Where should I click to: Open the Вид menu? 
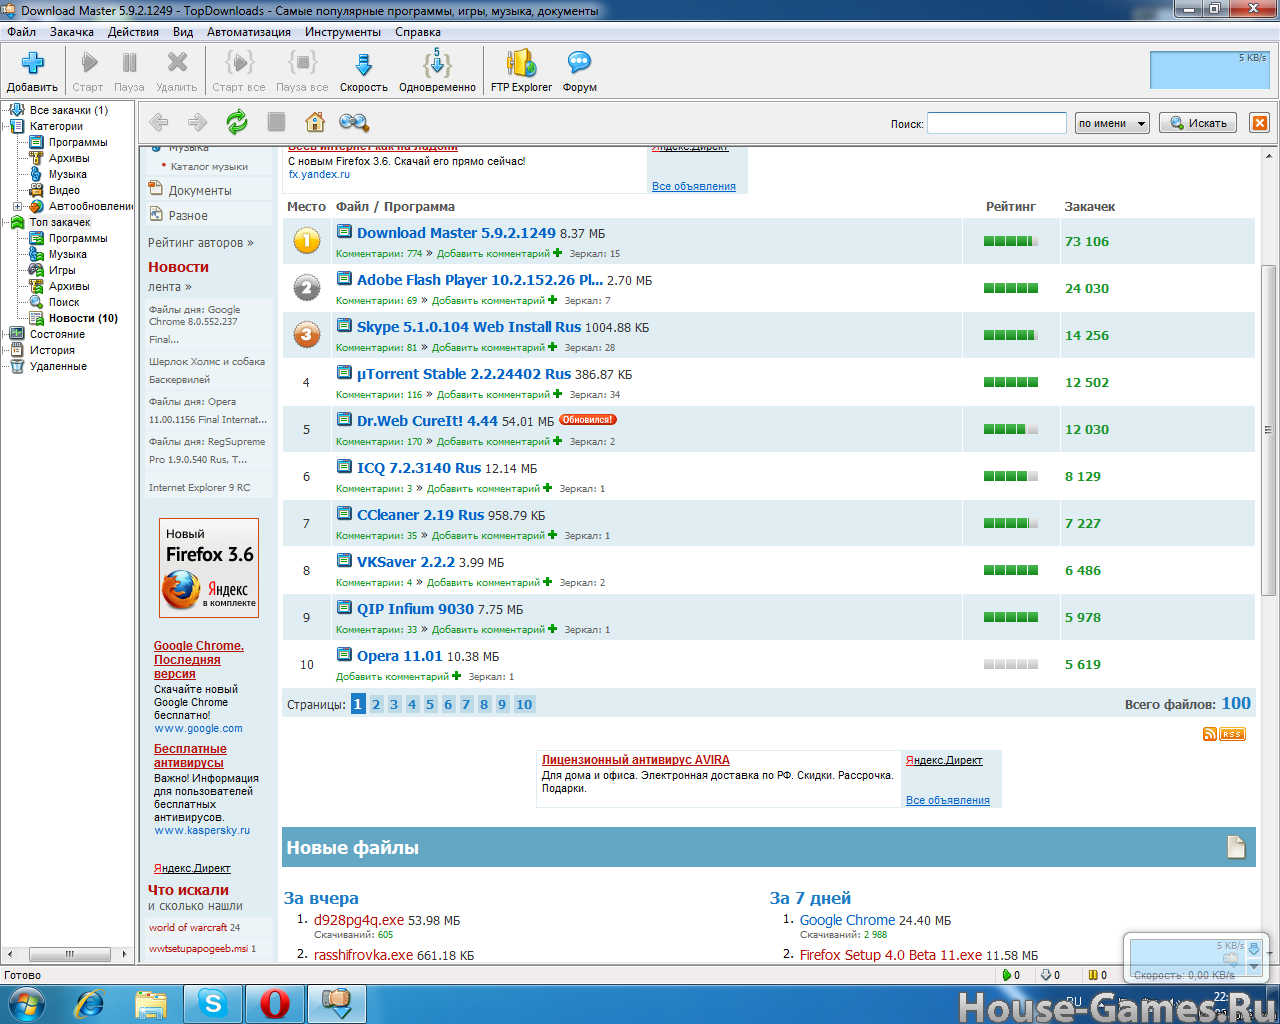click(x=183, y=32)
